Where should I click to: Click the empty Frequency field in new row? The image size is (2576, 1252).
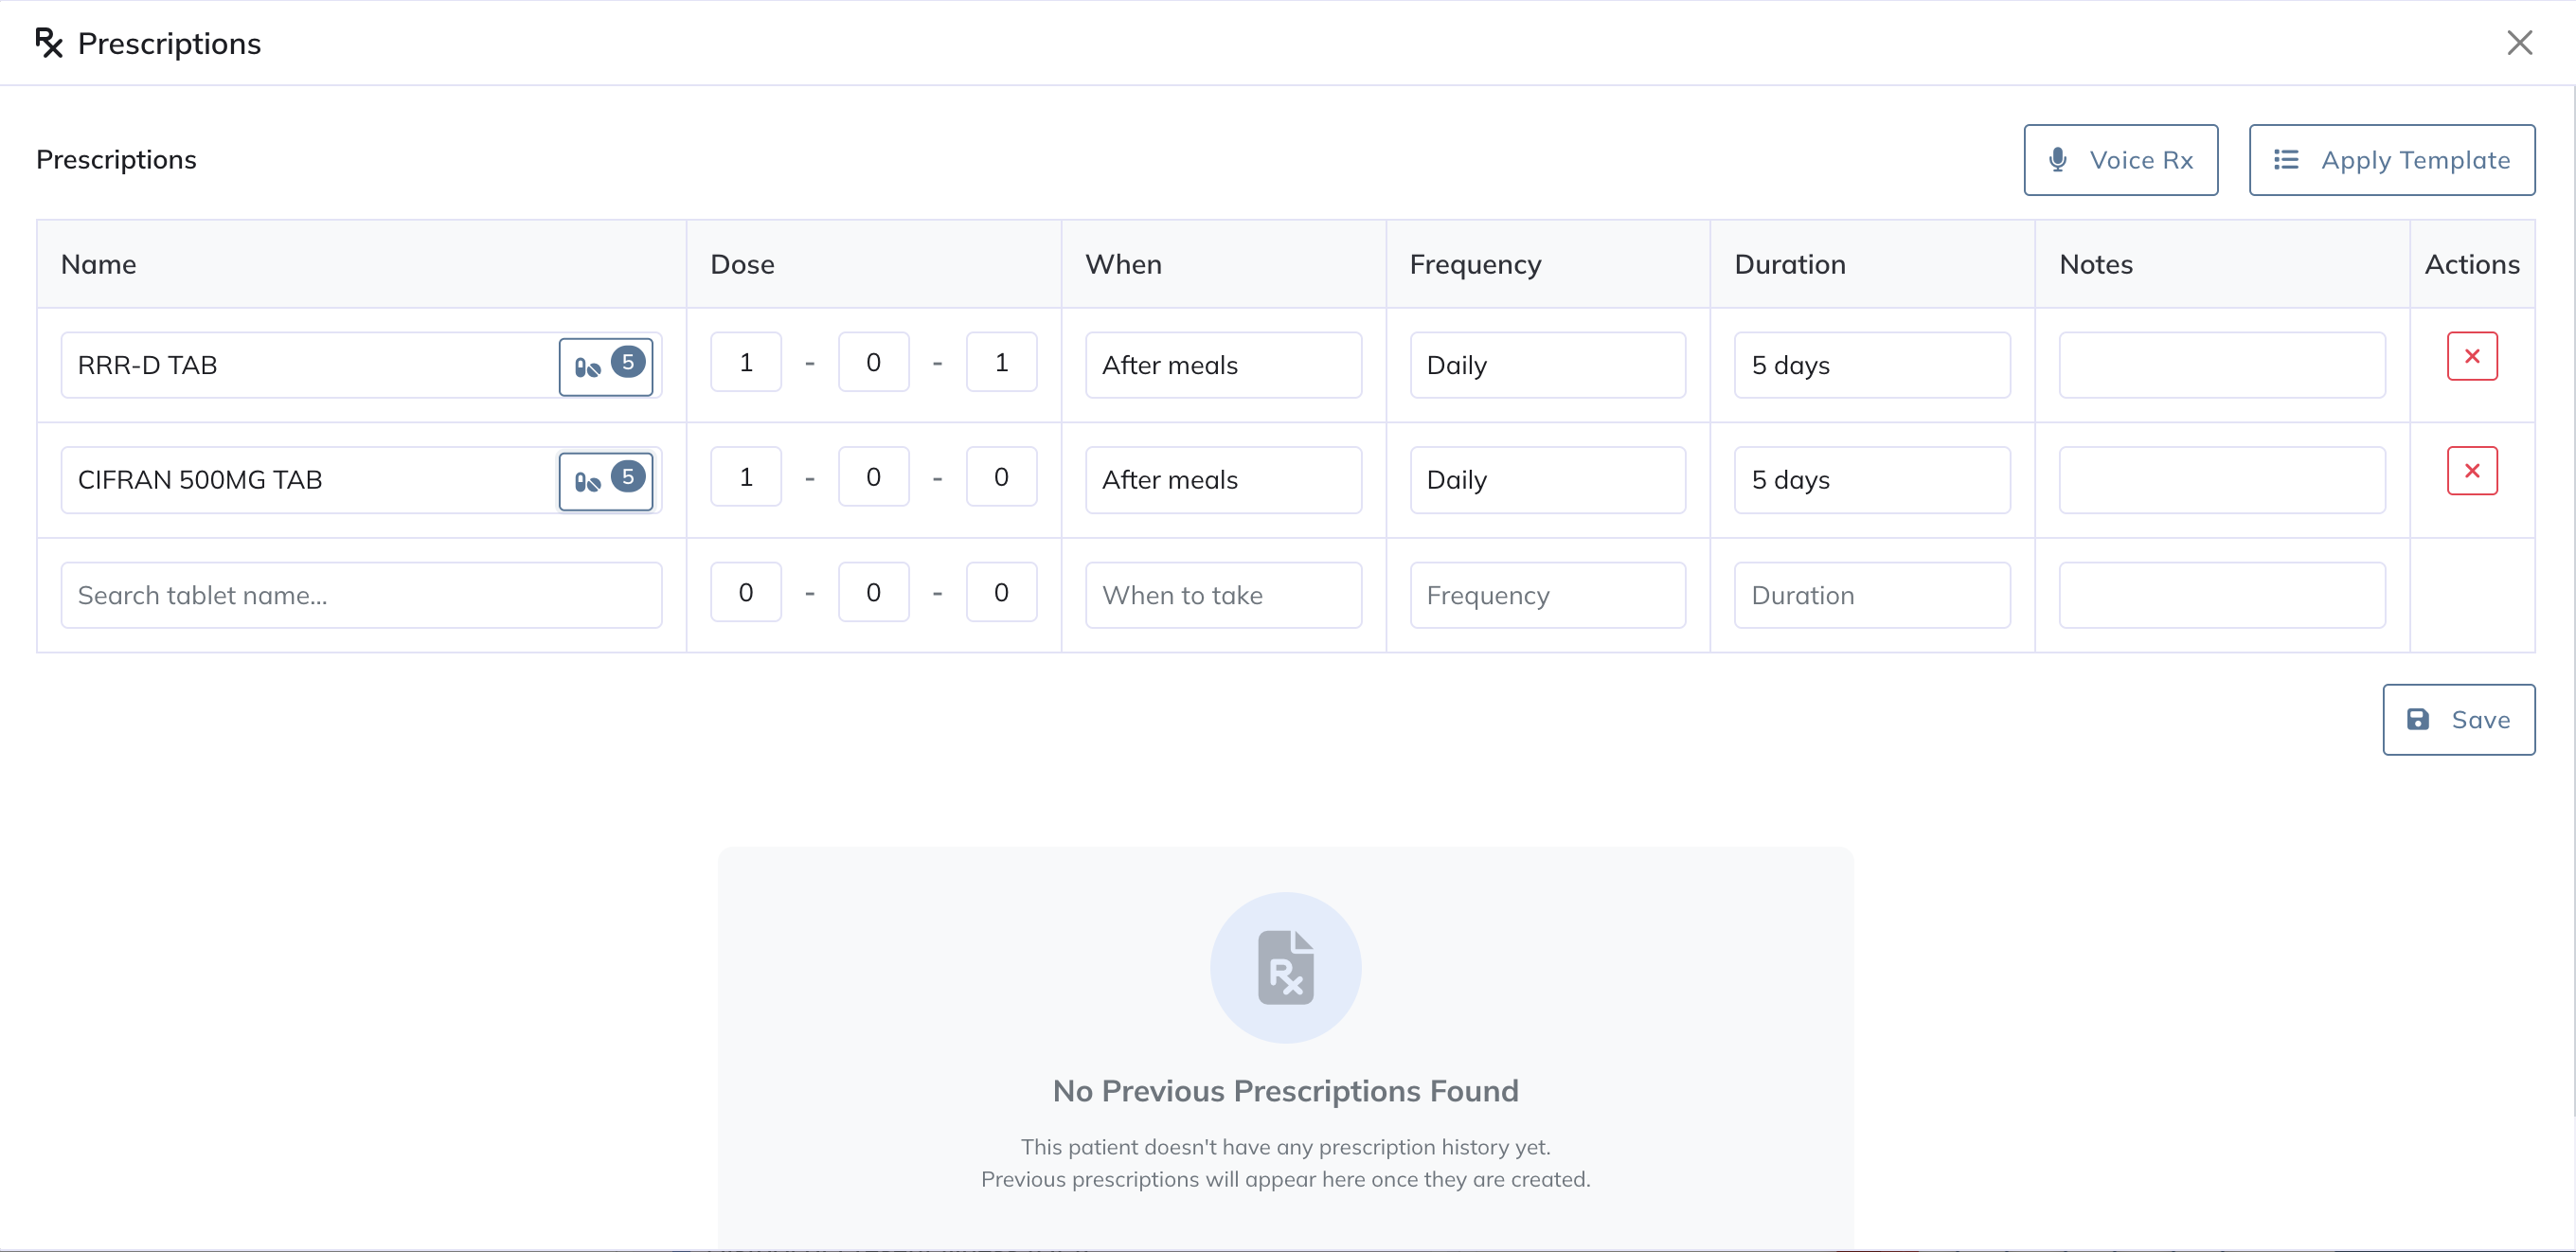click(x=1547, y=596)
